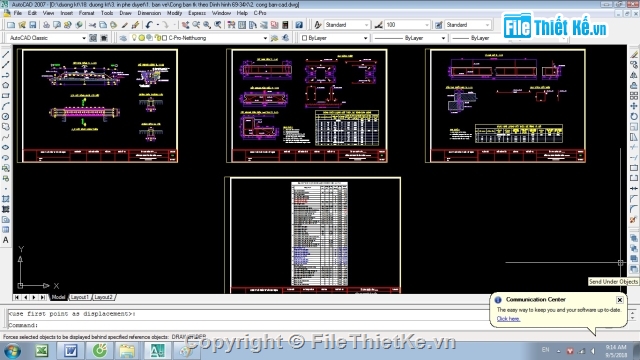Click the Undo arrow icon
Screen dimensions: 640x360
point(149,25)
